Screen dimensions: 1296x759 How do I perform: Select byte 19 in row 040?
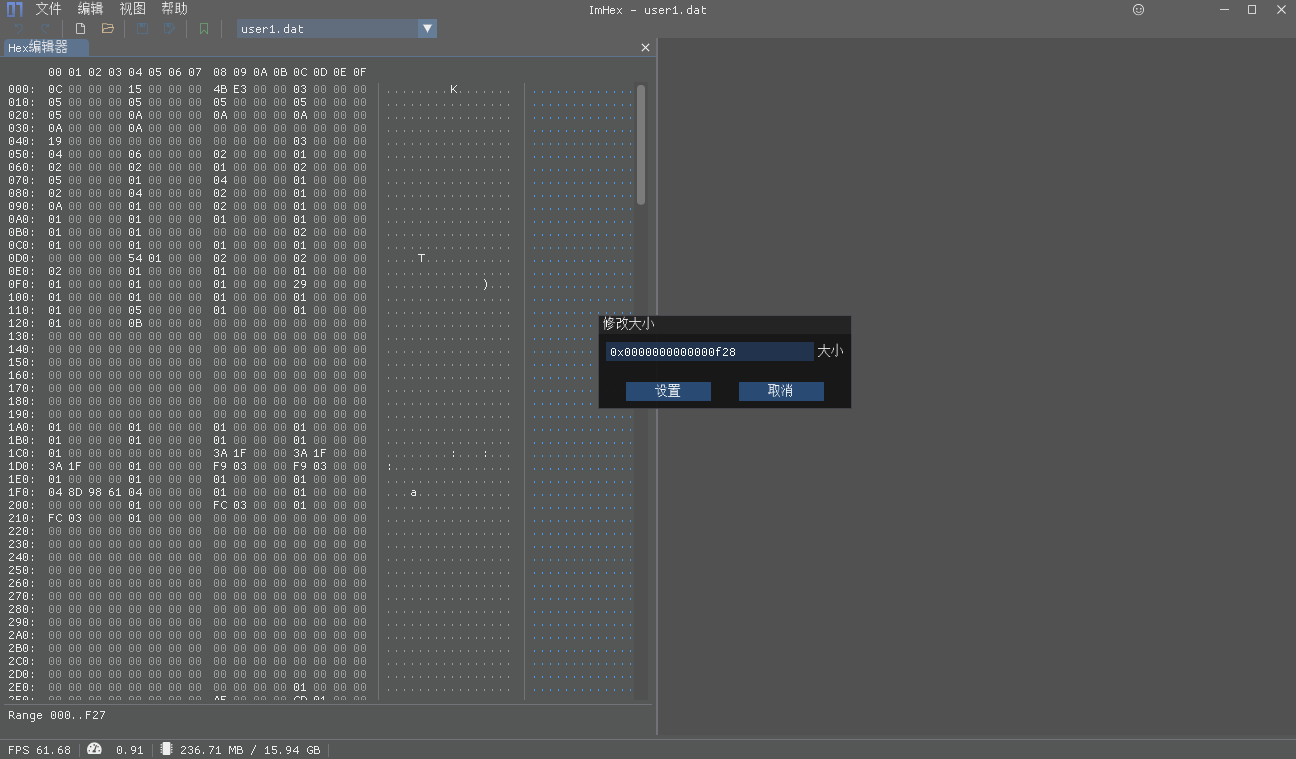[x=55, y=142]
